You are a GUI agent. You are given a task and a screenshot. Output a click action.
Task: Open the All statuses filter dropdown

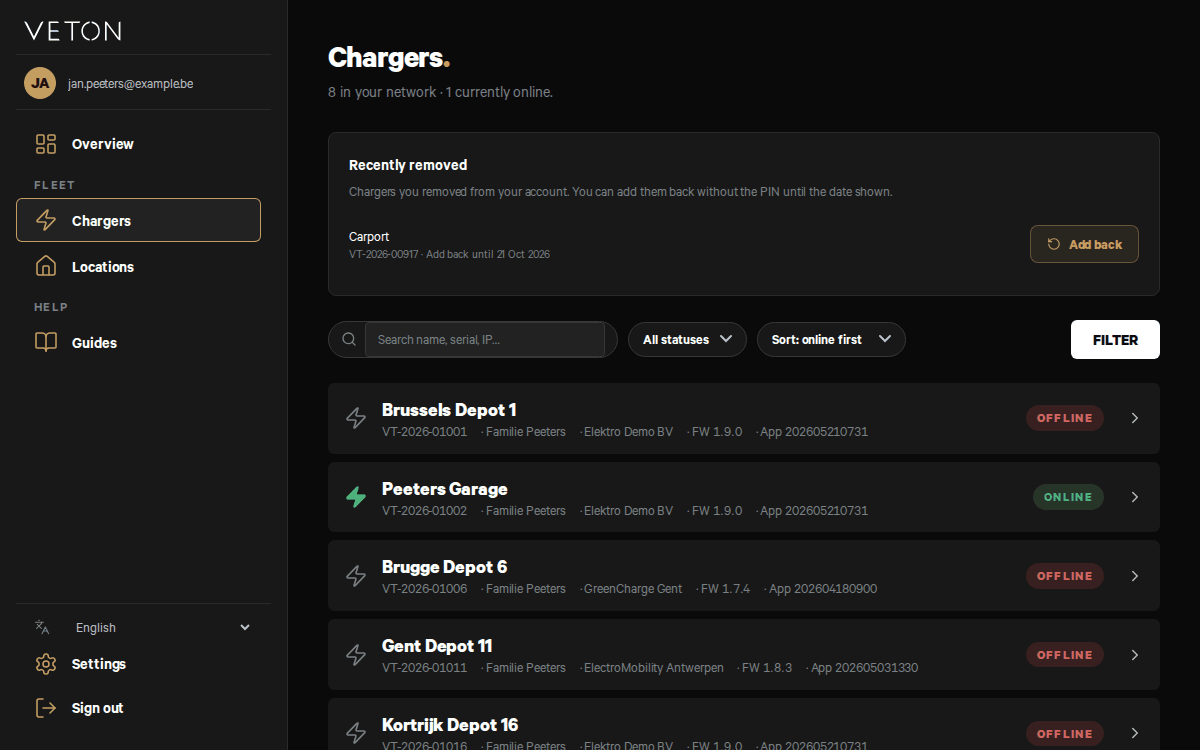pyautogui.click(x=687, y=339)
